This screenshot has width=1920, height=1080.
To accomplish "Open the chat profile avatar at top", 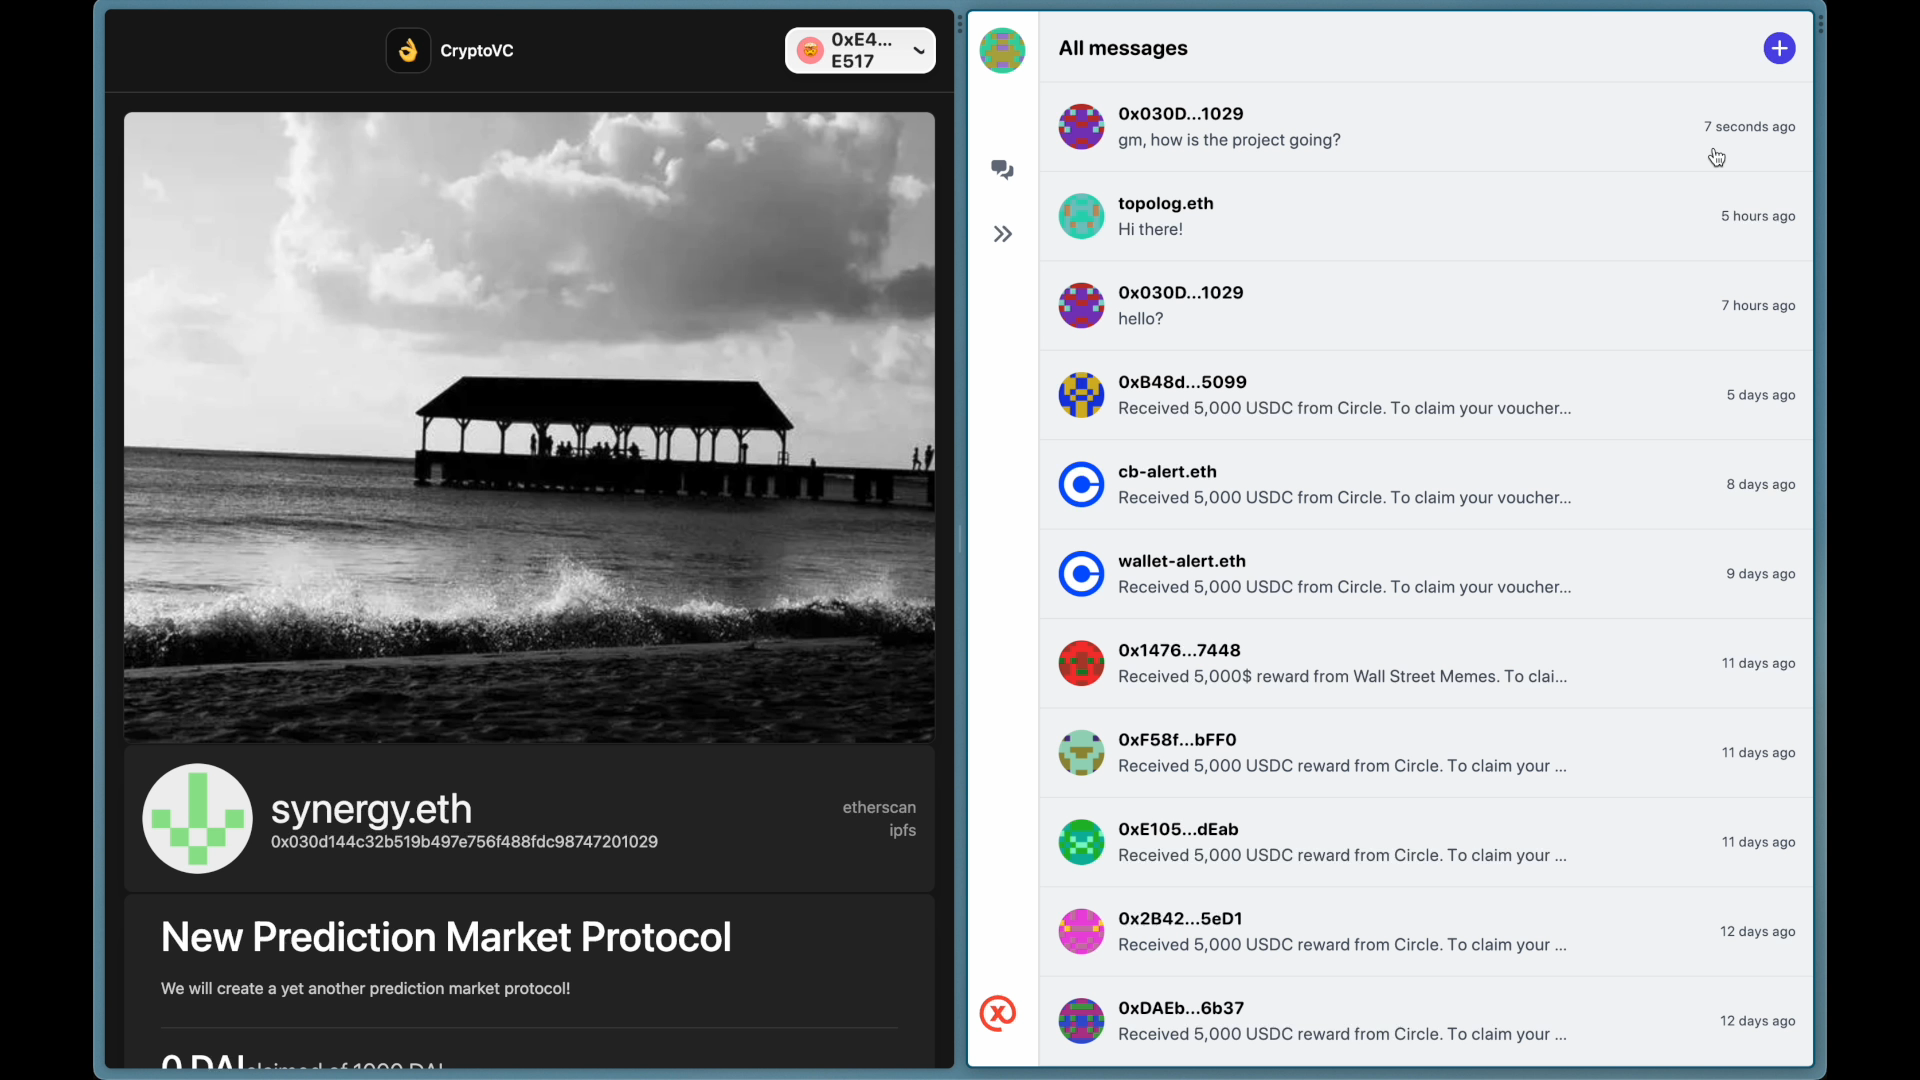I will pos(1002,50).
